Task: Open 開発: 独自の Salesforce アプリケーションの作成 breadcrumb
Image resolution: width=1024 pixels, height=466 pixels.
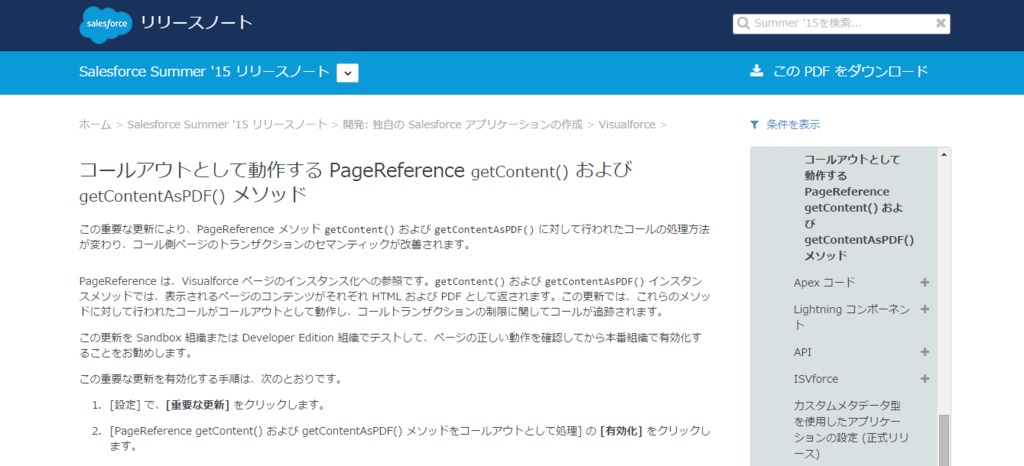Action: pos(462,124)
